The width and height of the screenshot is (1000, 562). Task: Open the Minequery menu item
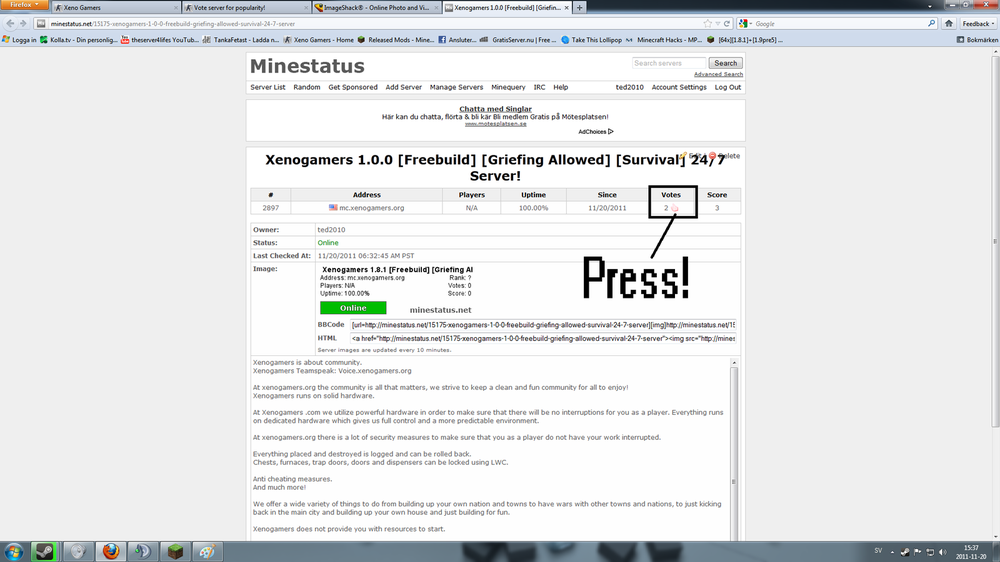[508, 87]
